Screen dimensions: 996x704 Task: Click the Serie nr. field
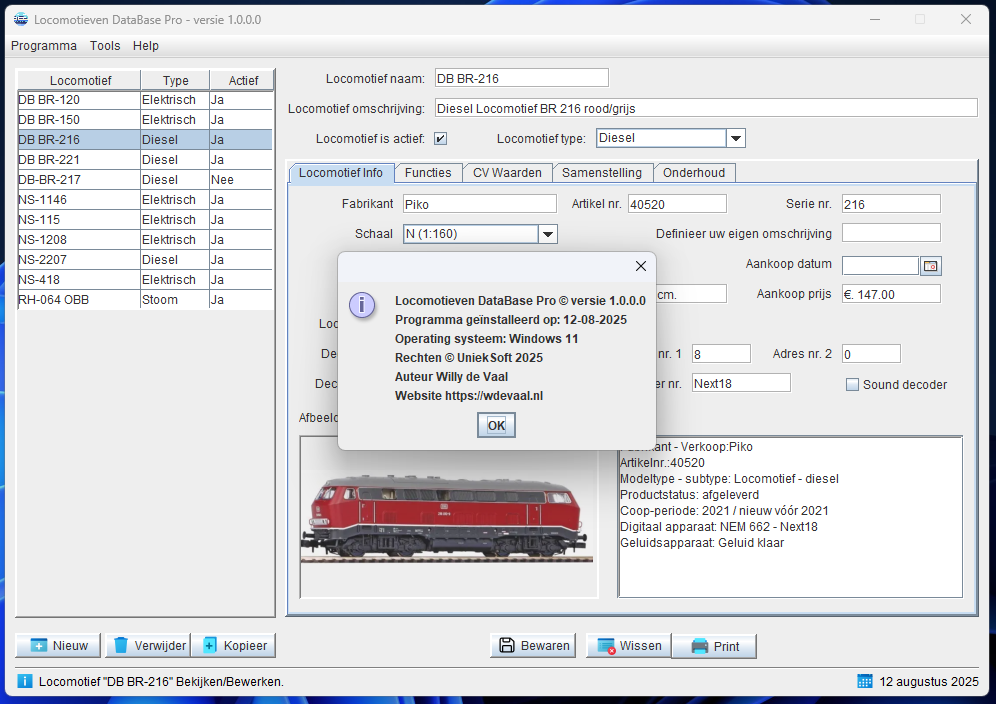pos(891,204)
